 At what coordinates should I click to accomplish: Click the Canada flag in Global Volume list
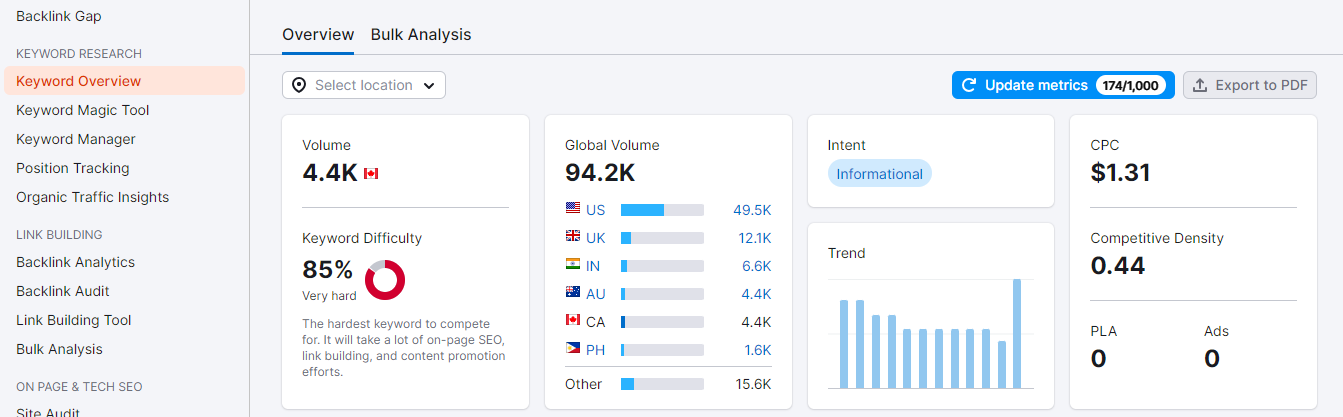coord(573,321)
